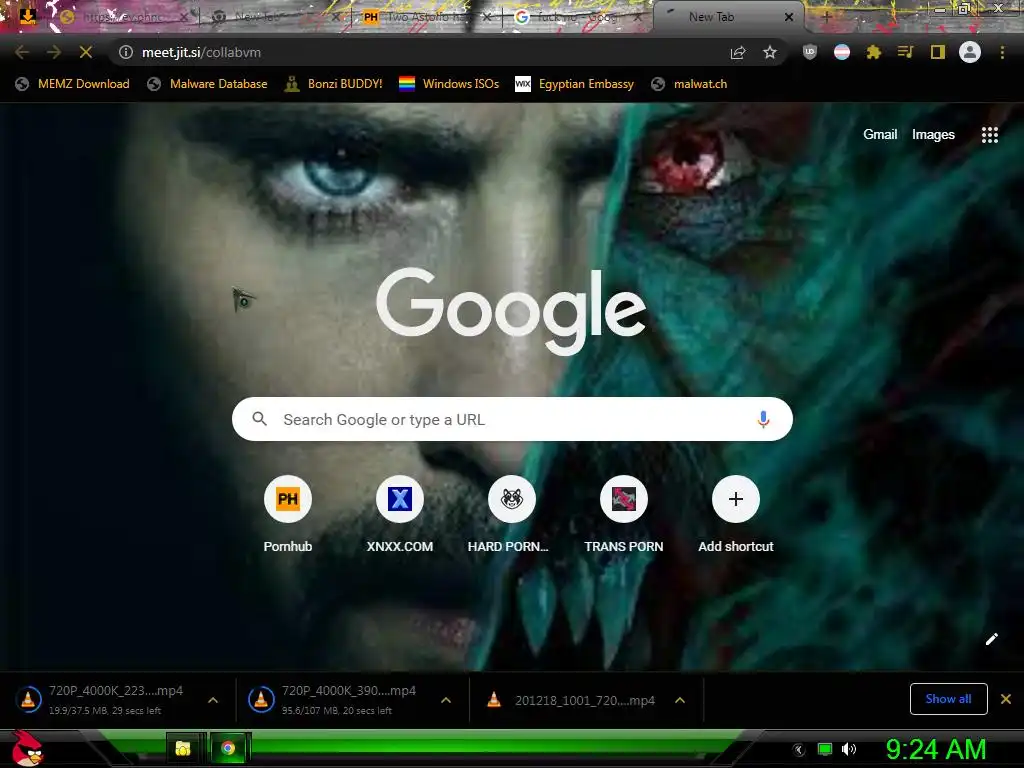
Task: Open Google apps grid
Action: (989, 135)
